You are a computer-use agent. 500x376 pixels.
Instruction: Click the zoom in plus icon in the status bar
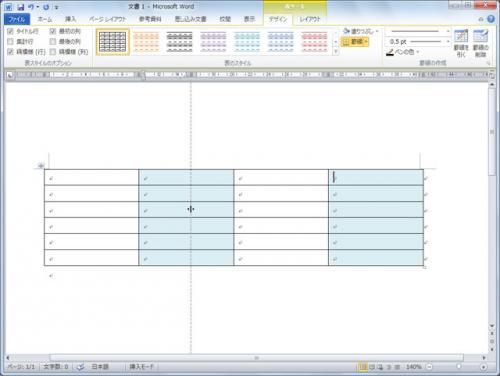tap(483, 367)
